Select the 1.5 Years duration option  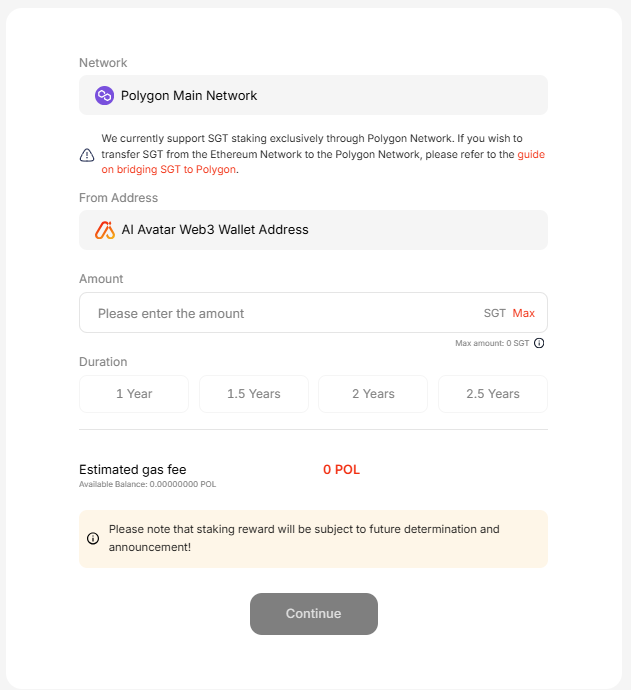coord(253,394)
